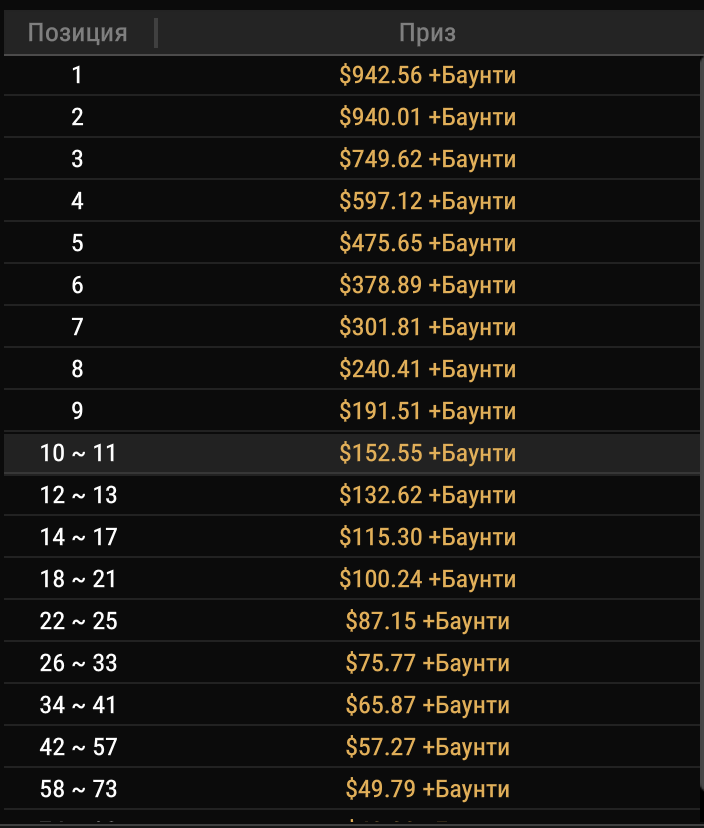The width and height of the screenshot is (704, 828).
Task: Select the row for positions 34 ~ 41
Action: pyautogui.click(x=352, y=705)
